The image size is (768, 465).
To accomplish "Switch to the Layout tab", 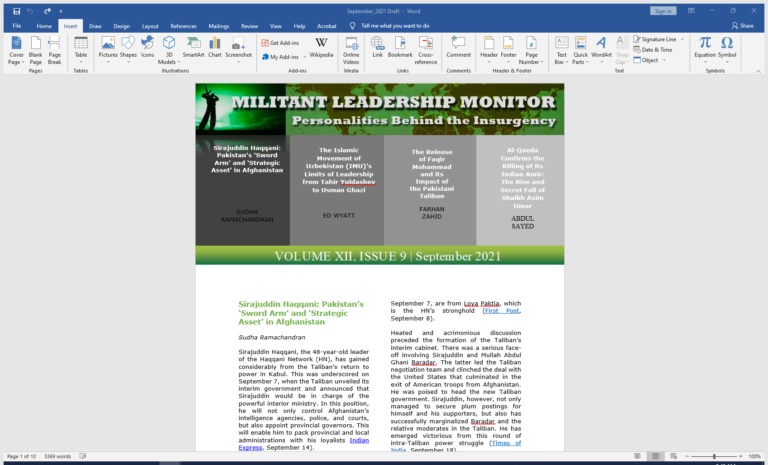I will [x=150, y=26].
